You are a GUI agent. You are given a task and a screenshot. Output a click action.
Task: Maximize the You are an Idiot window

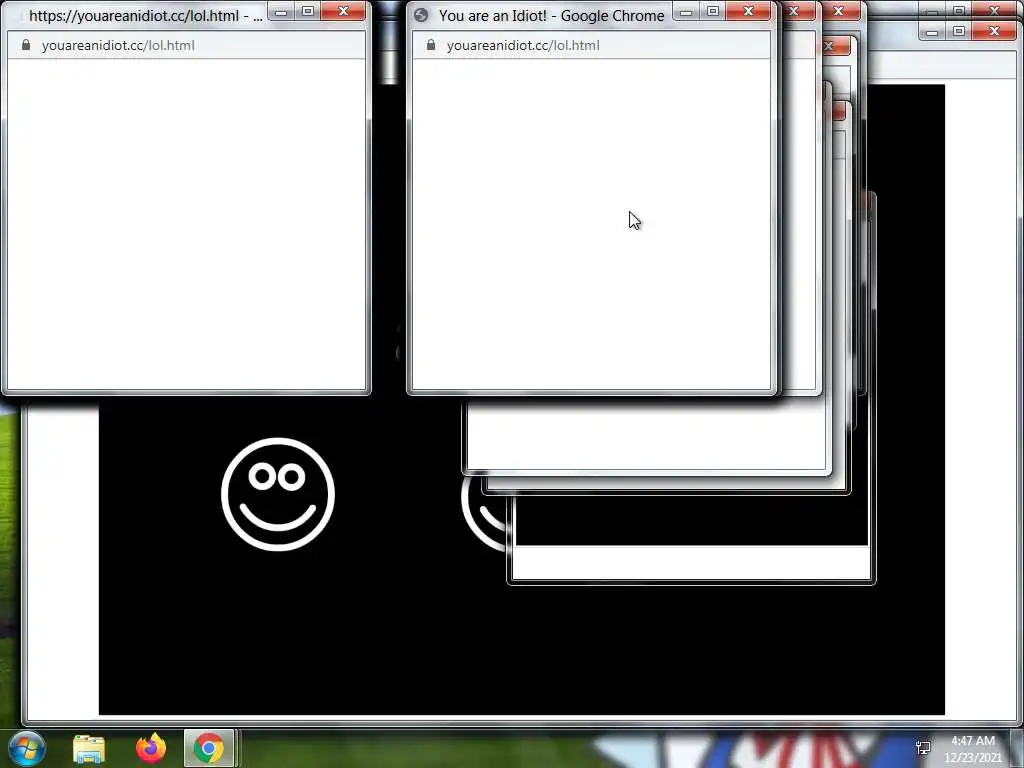[x=712, y=11]
